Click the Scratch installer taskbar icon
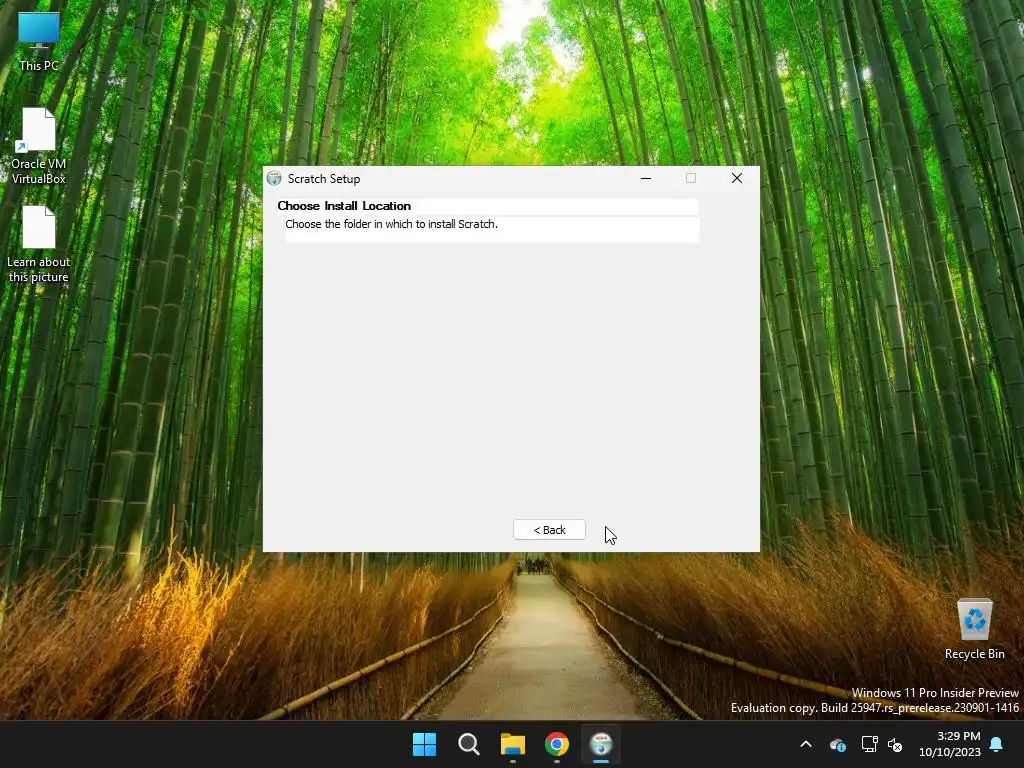Viewport: 1024px width, 768px height. (601, 744)
